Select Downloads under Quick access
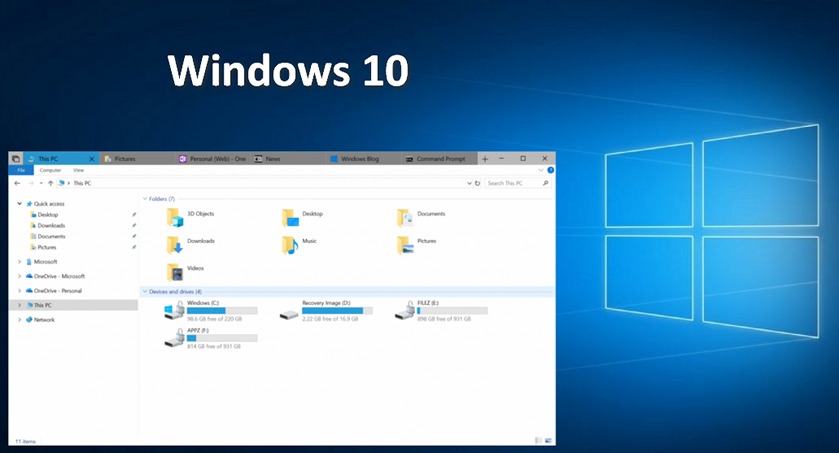The height and width of the screenshot is (453, 839). click(51, 225)
